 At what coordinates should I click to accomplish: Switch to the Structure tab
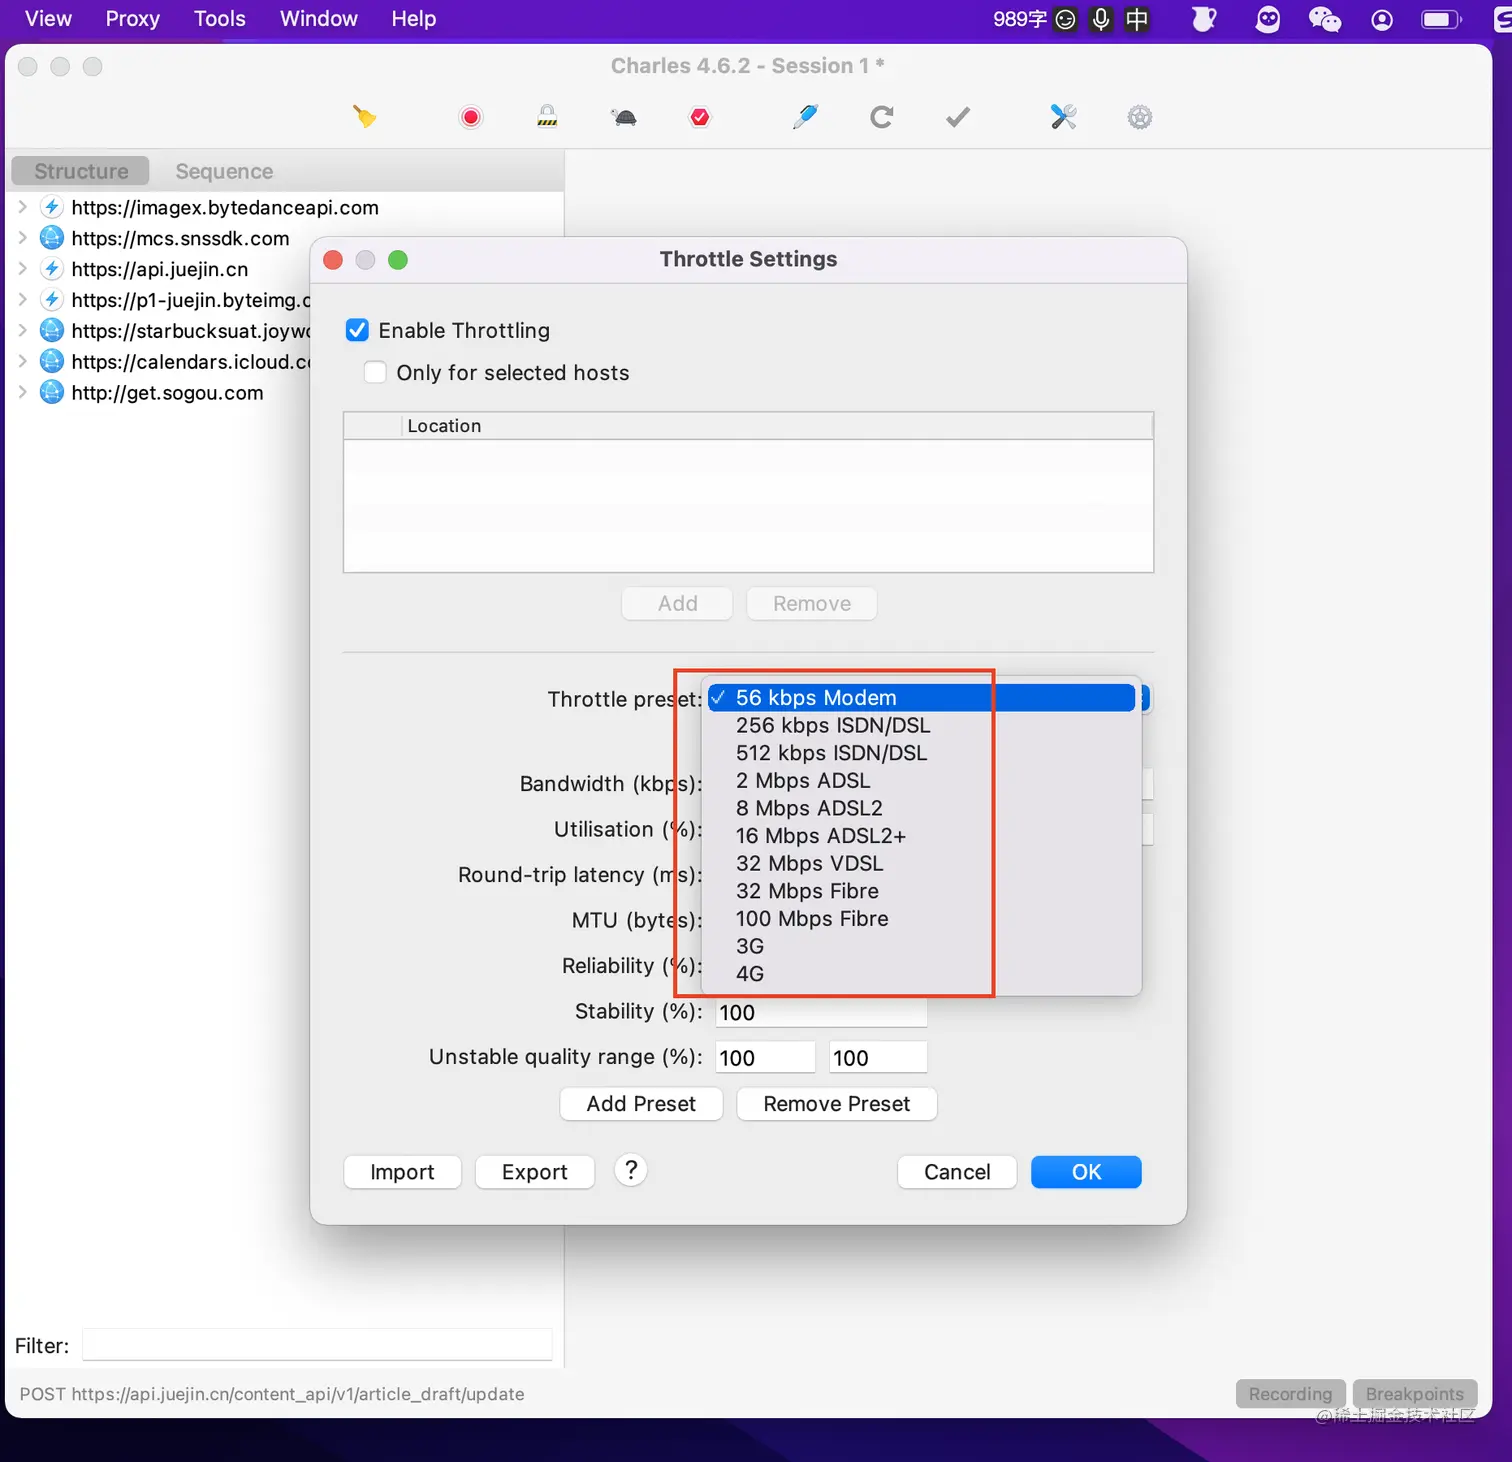pos(81,171)
